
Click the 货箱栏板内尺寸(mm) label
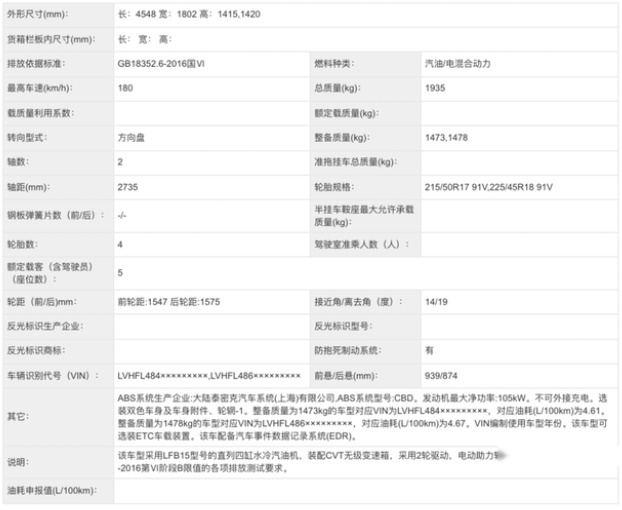[51, 39]
